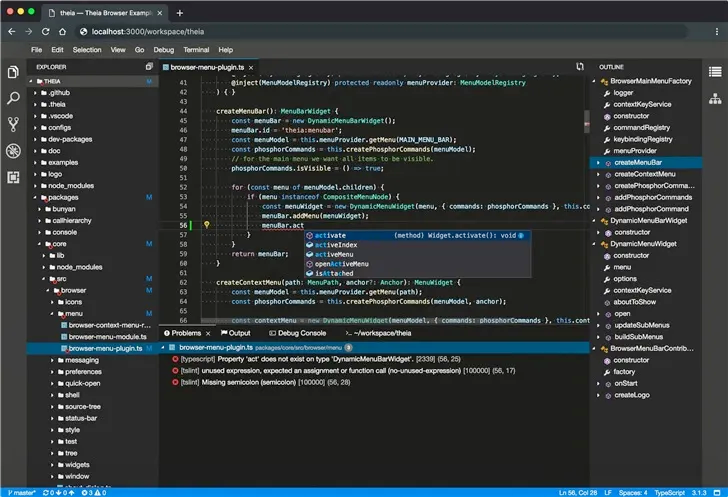This screenshot has width=728, height=497.
Task: Collapse the core folder
Action: point(39,244)
